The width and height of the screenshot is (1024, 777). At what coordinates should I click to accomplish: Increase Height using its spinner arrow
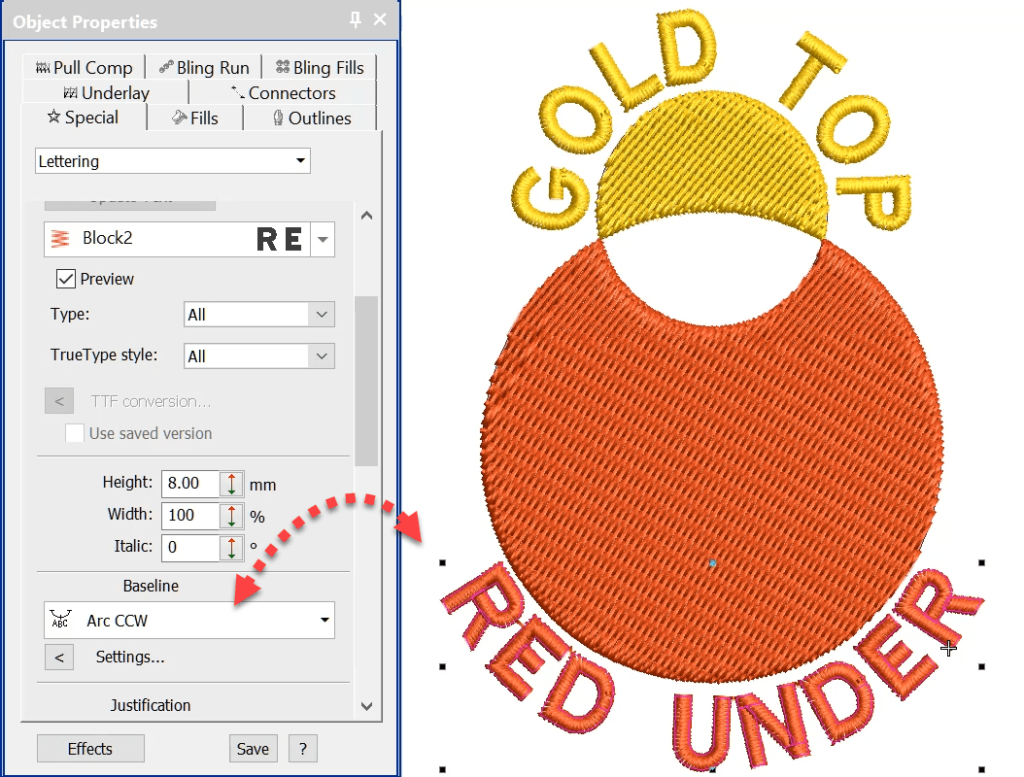click(x=232, y=479)
